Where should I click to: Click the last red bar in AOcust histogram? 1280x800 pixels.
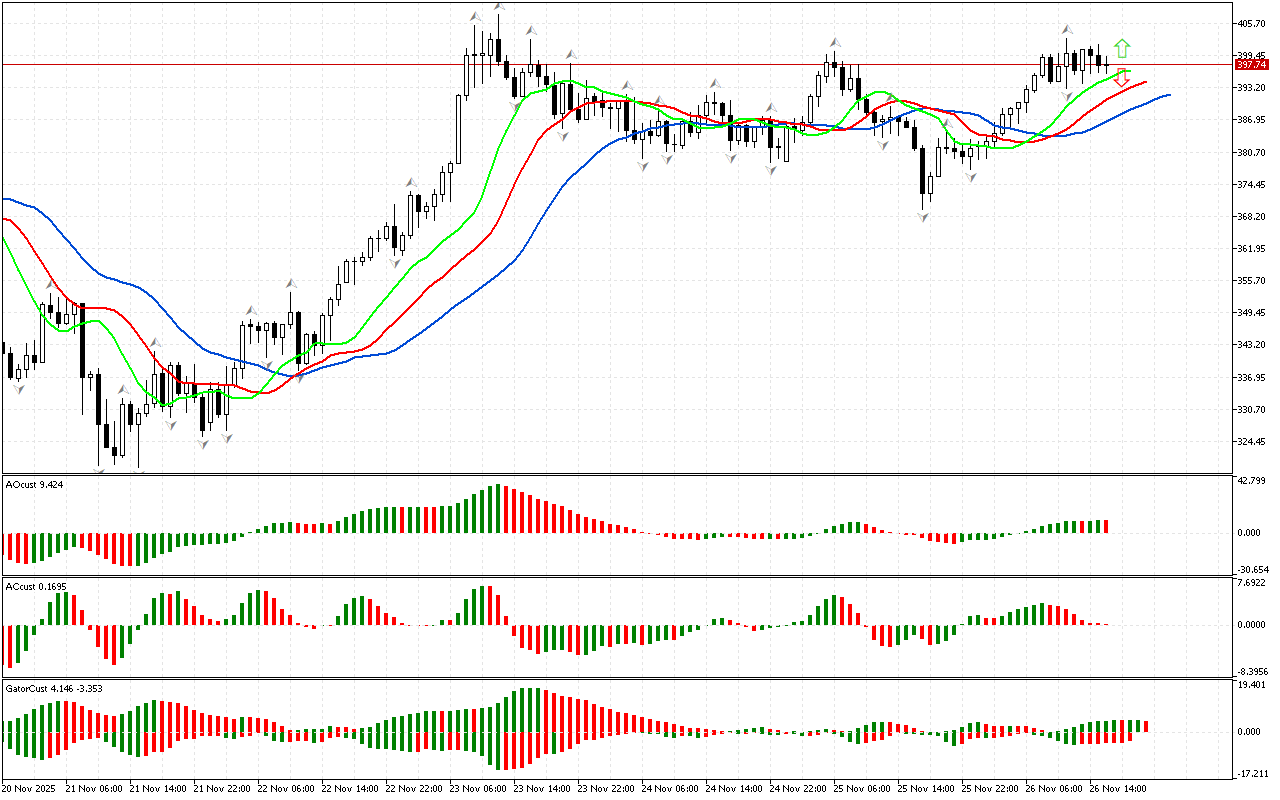point(1107,526)
